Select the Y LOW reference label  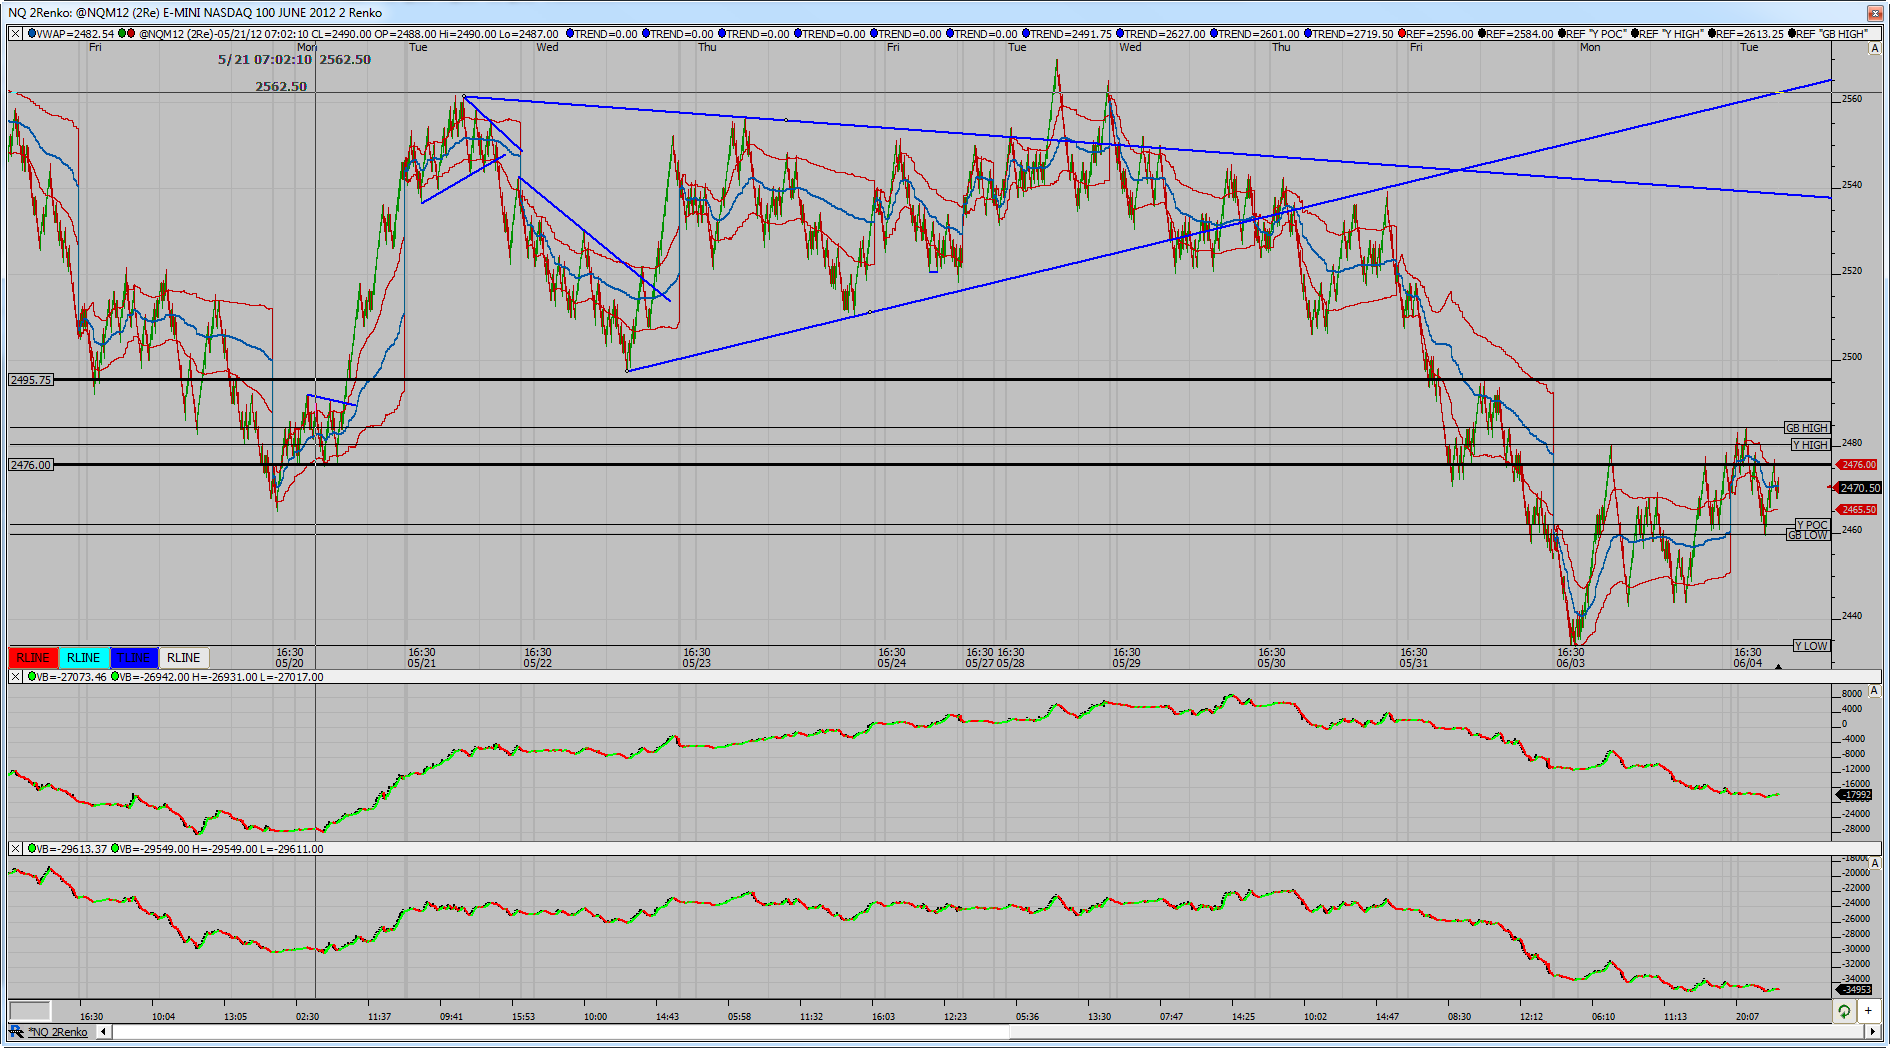point(1811,646)
